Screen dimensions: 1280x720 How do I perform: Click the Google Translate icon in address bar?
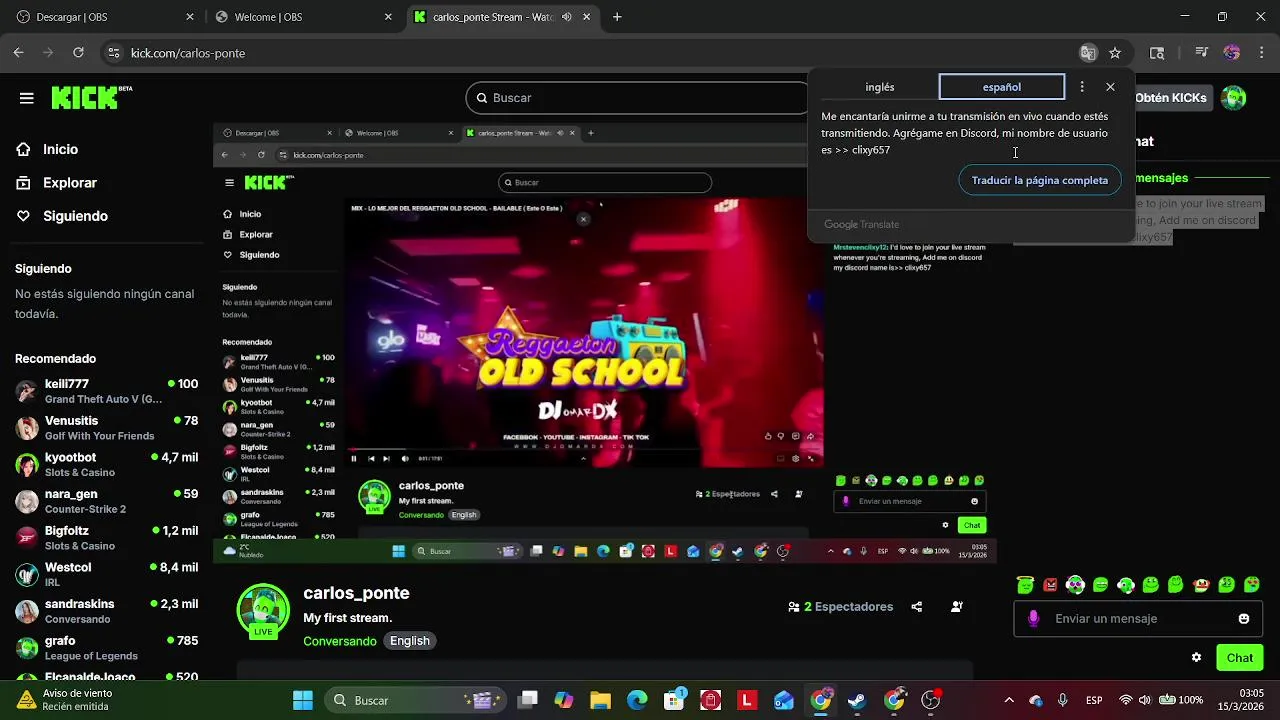pyautogui.click(x=1088, y=53)
